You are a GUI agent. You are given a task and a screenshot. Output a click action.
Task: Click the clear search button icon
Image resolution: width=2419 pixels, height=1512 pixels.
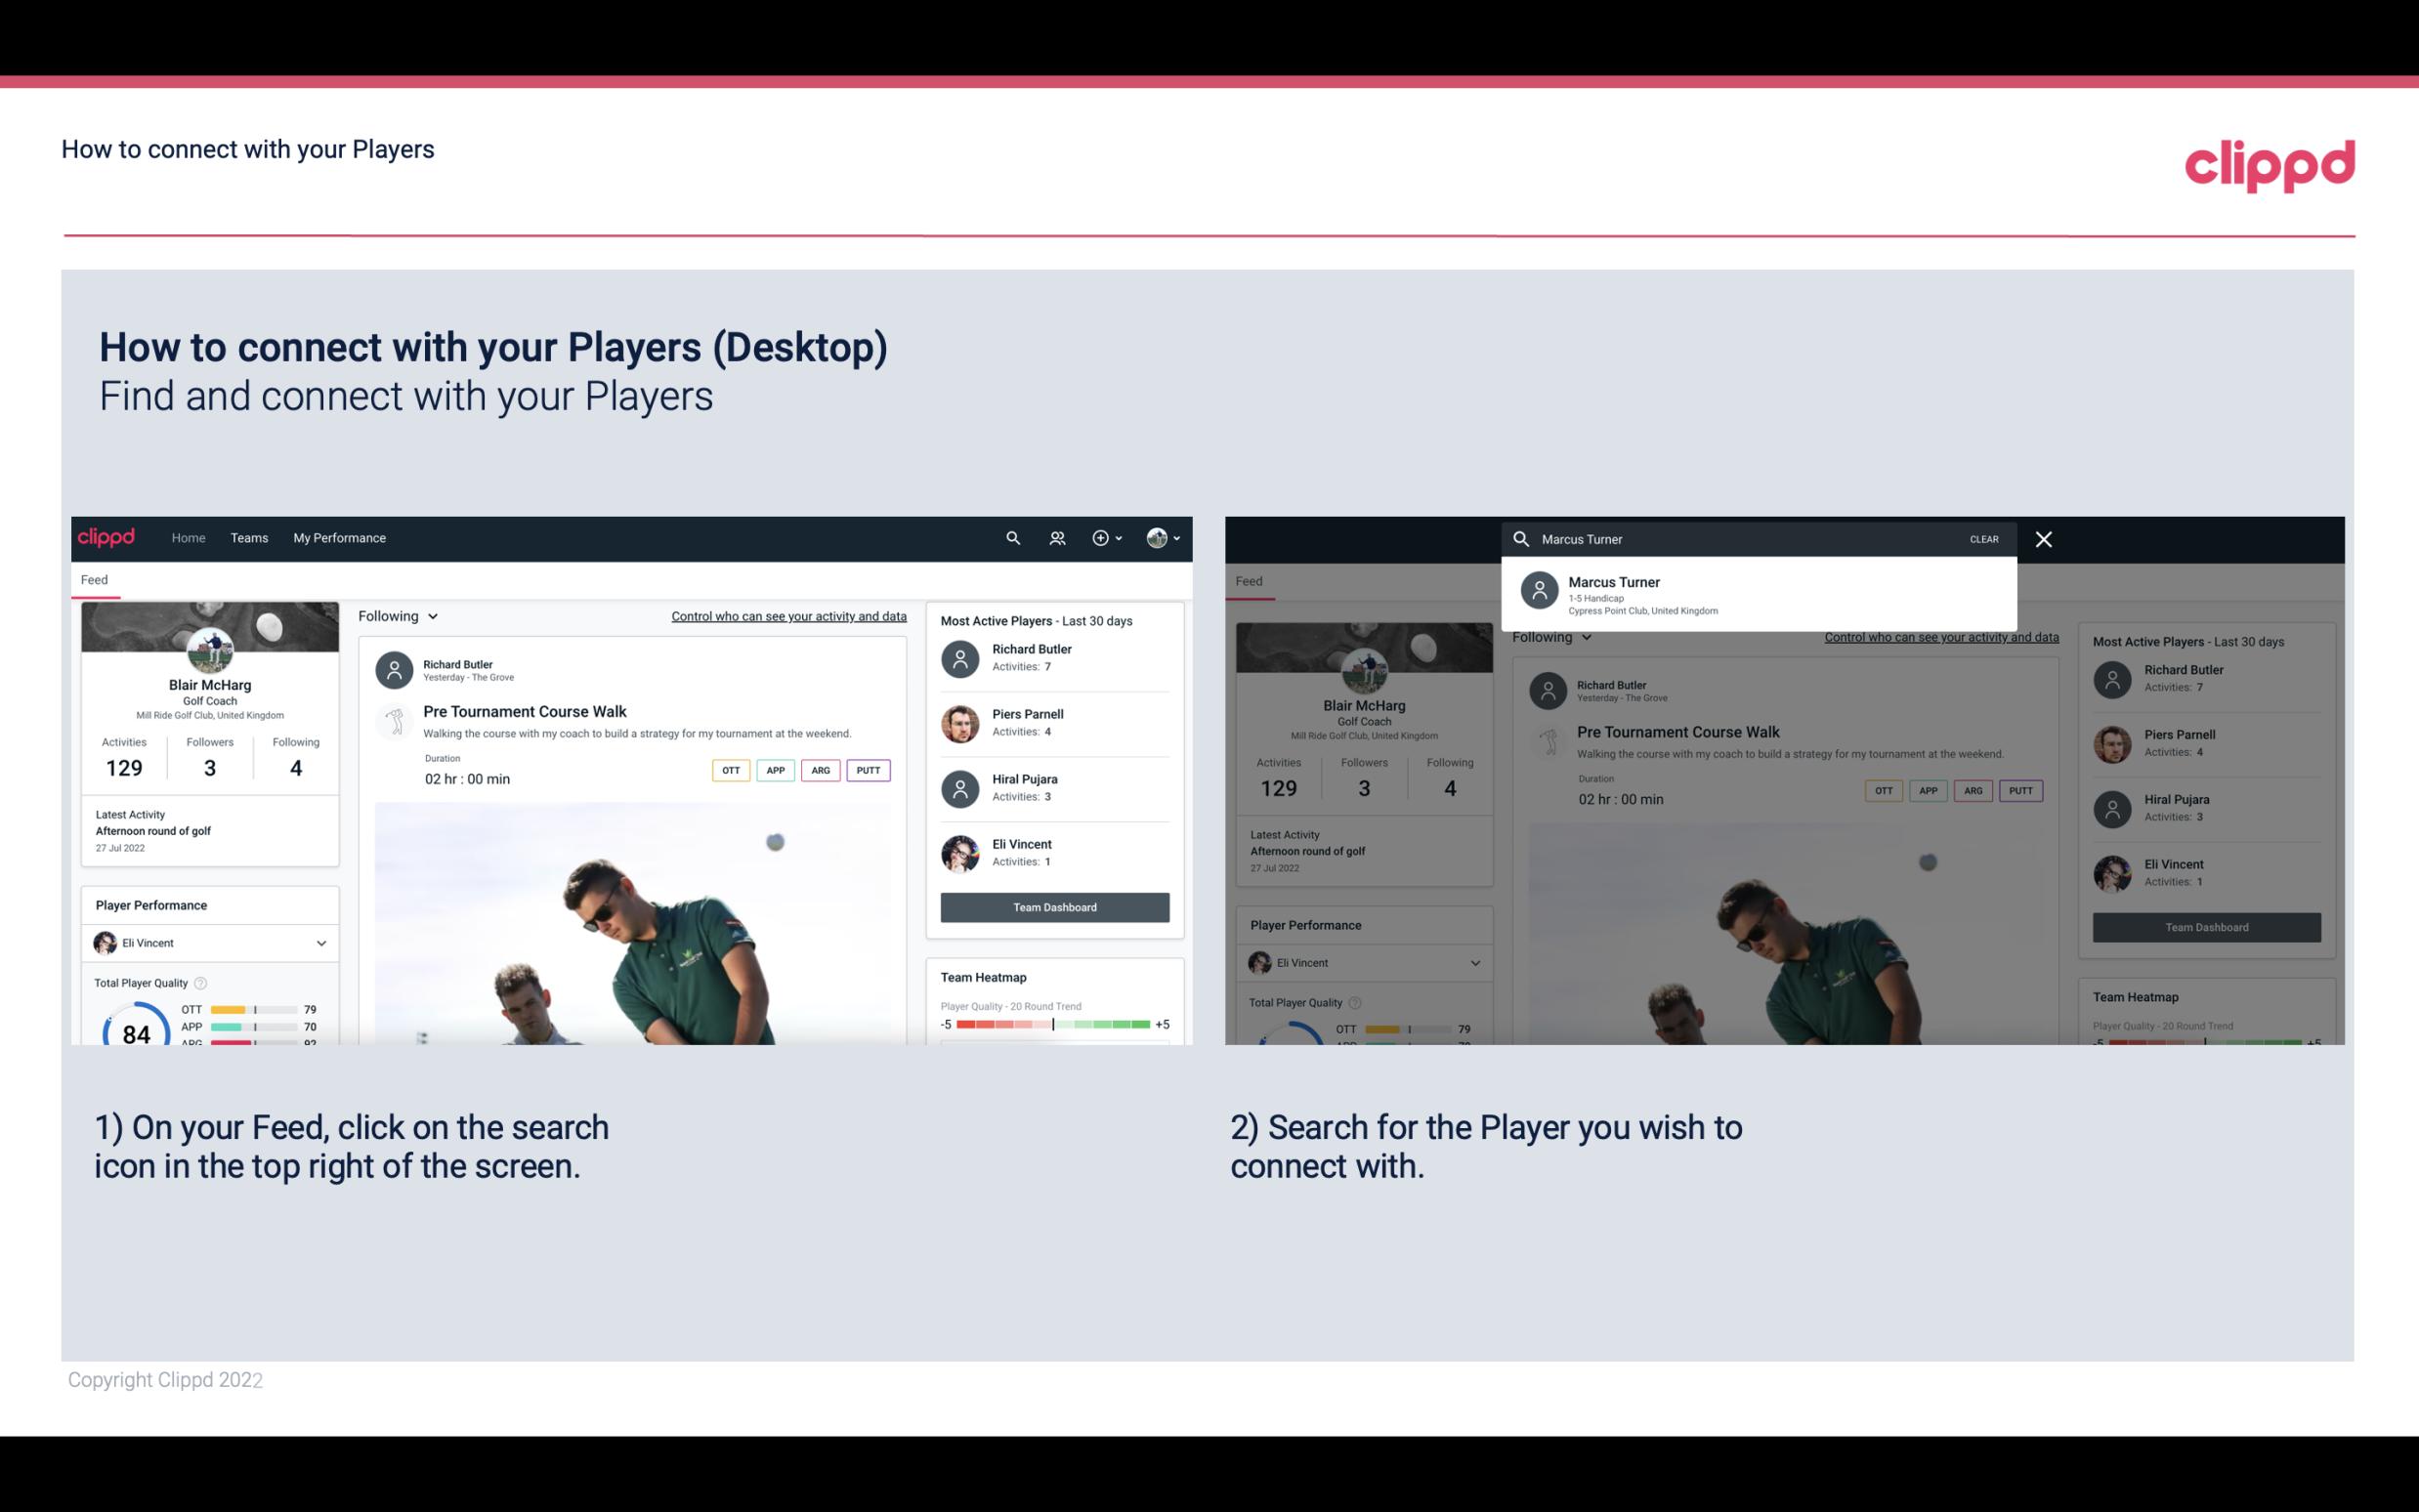pyautogui.click(x=1983, y=538)
